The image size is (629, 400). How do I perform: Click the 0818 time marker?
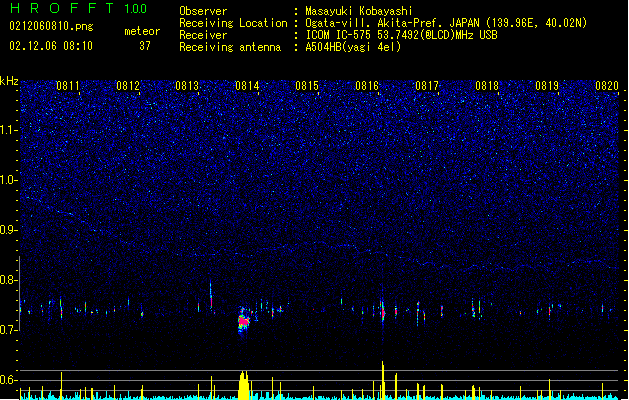487,86
